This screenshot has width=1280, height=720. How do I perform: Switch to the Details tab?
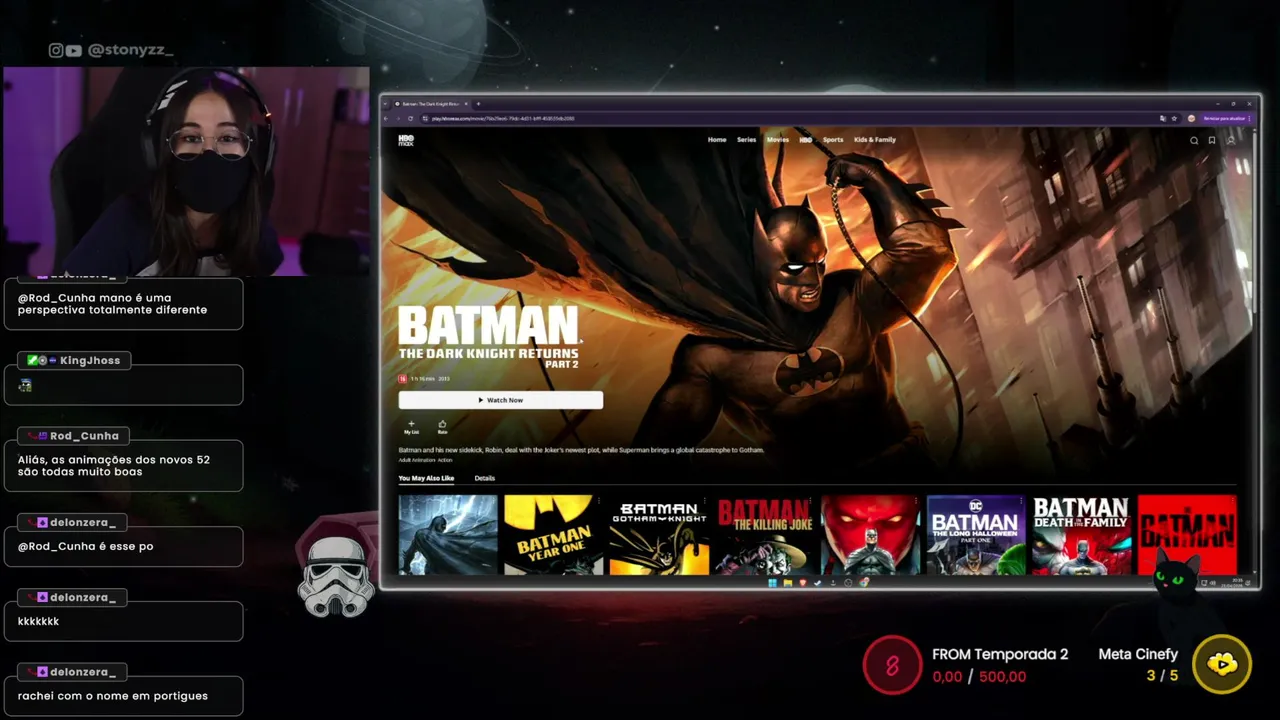pyautogui.click(x=484, y=478)
